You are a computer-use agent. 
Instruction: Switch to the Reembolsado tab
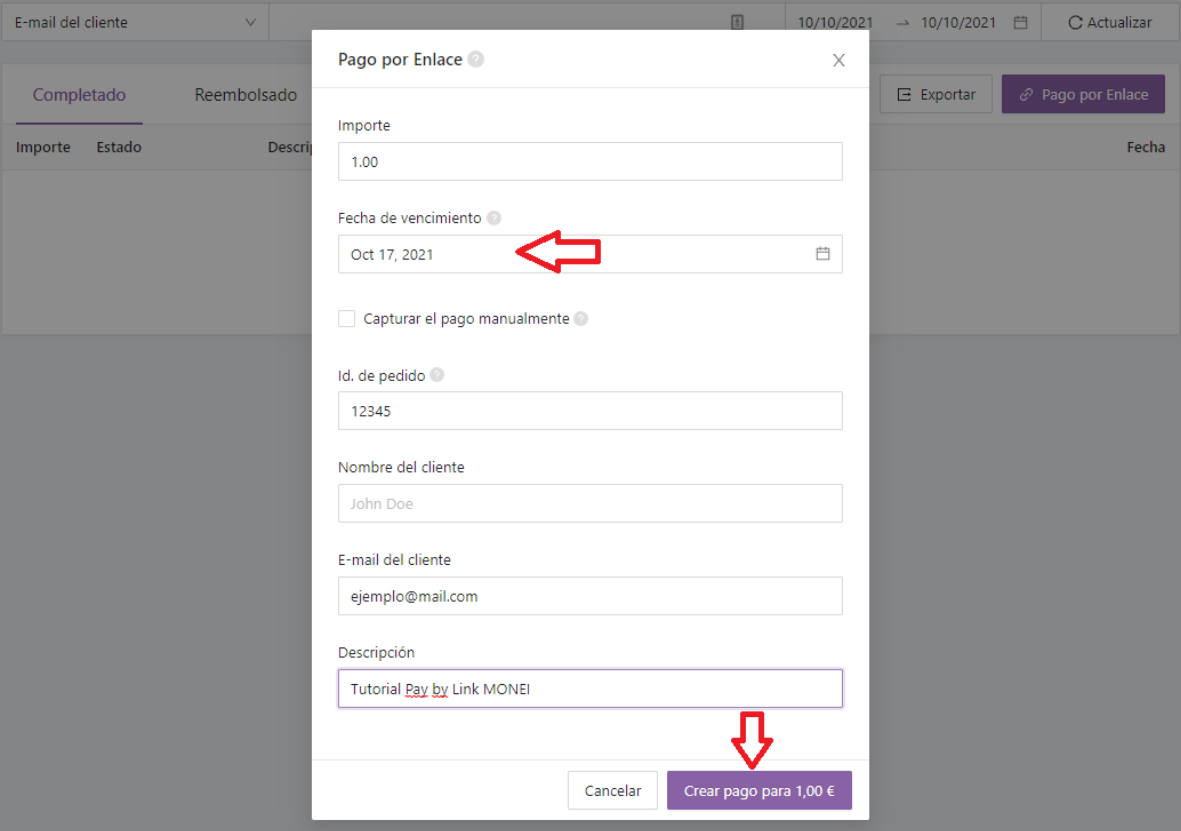pos(246,95)
